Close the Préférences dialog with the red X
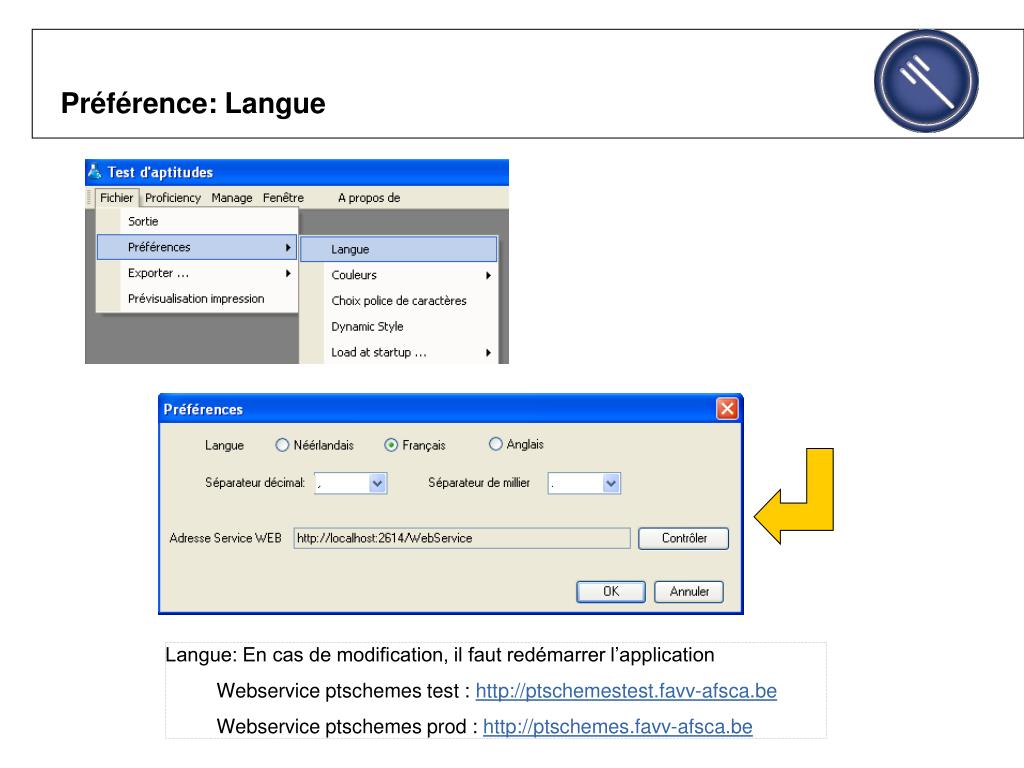This screenshot has width=1024, height=768. coord(727,409)
